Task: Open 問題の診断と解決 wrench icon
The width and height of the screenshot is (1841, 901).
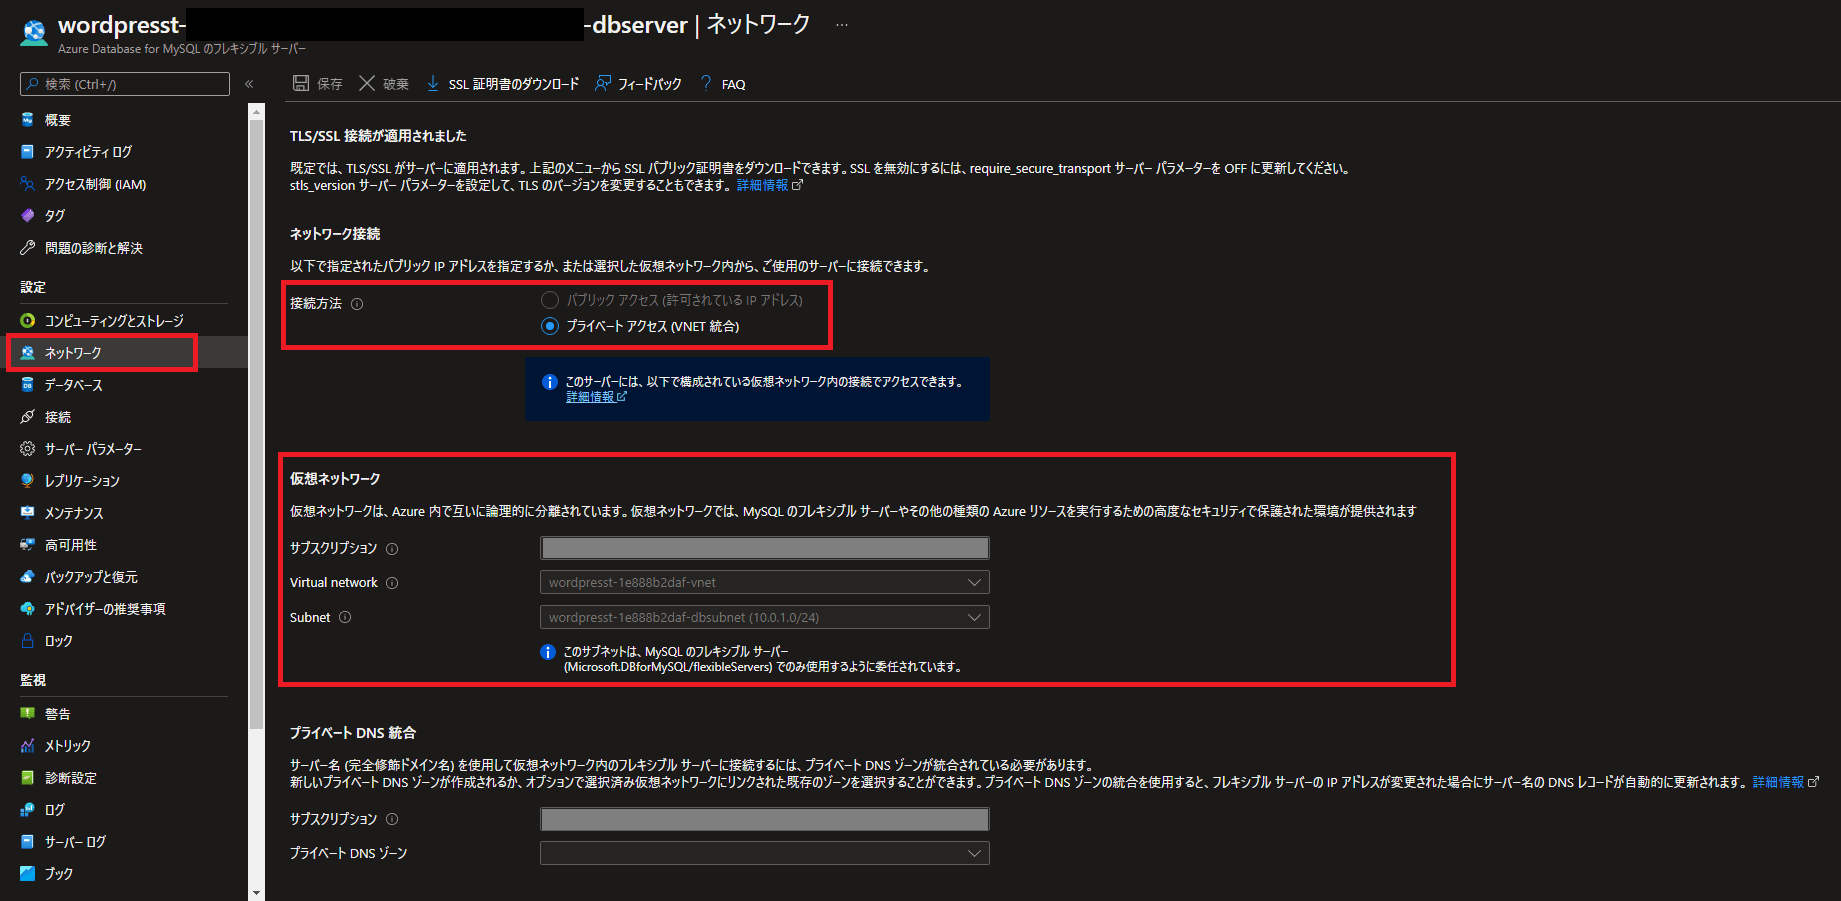Action: [x=28, y=248]
